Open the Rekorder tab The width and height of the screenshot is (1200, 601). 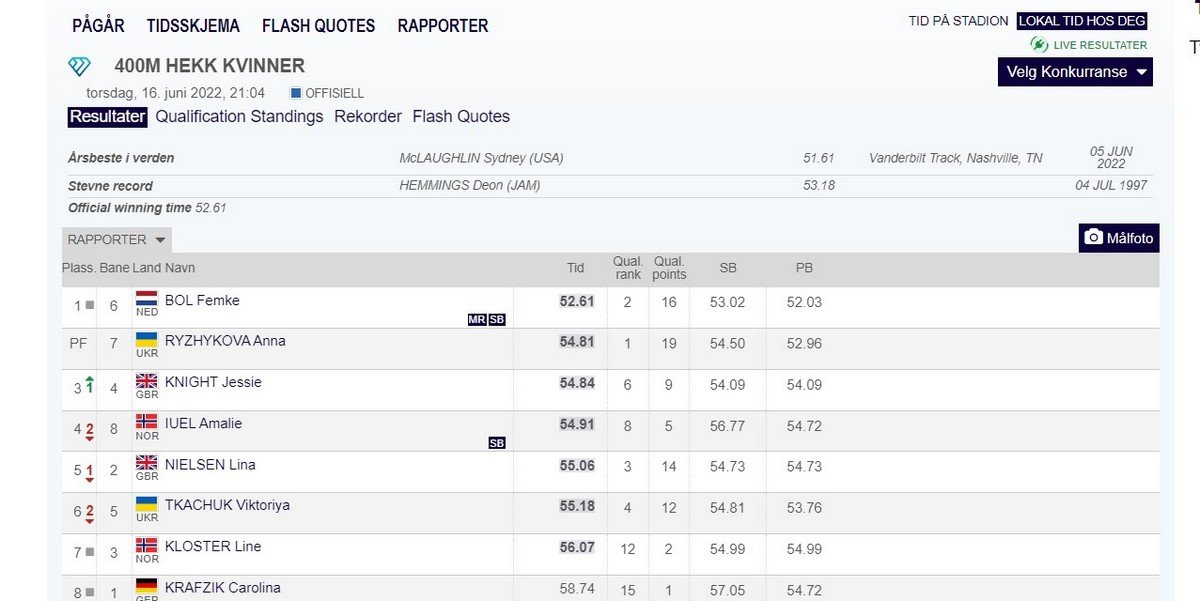[368, 117]
